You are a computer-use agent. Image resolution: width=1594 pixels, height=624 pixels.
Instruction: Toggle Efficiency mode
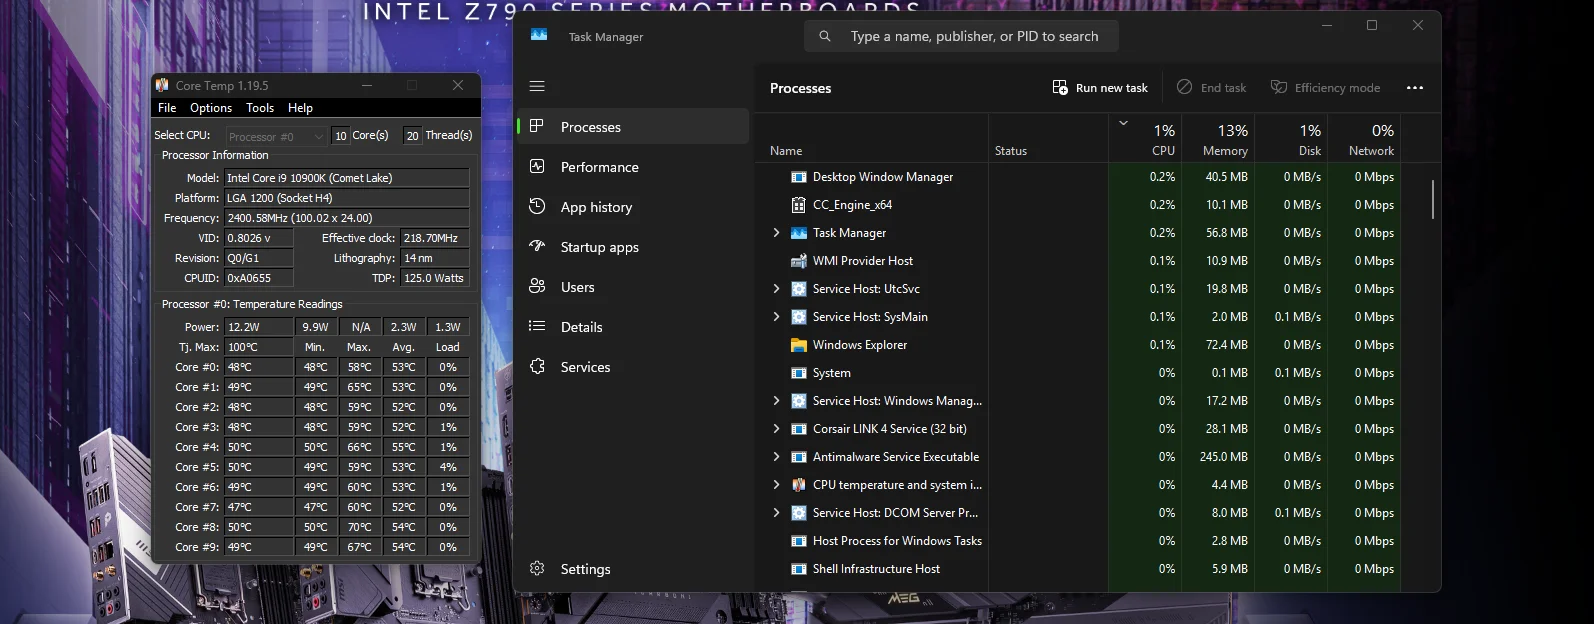point(1325,88)
